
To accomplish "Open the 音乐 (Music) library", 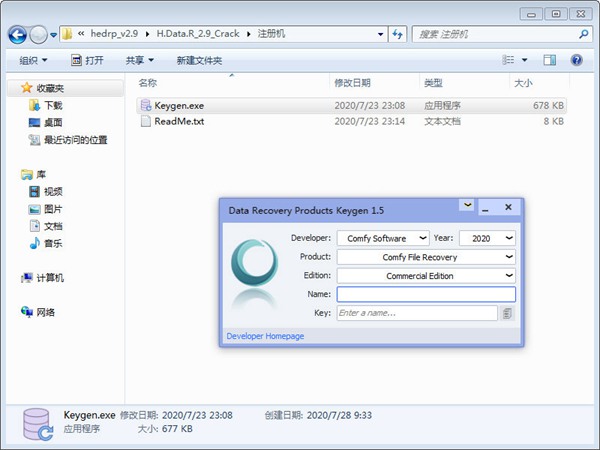I will [x=53, y=243].
